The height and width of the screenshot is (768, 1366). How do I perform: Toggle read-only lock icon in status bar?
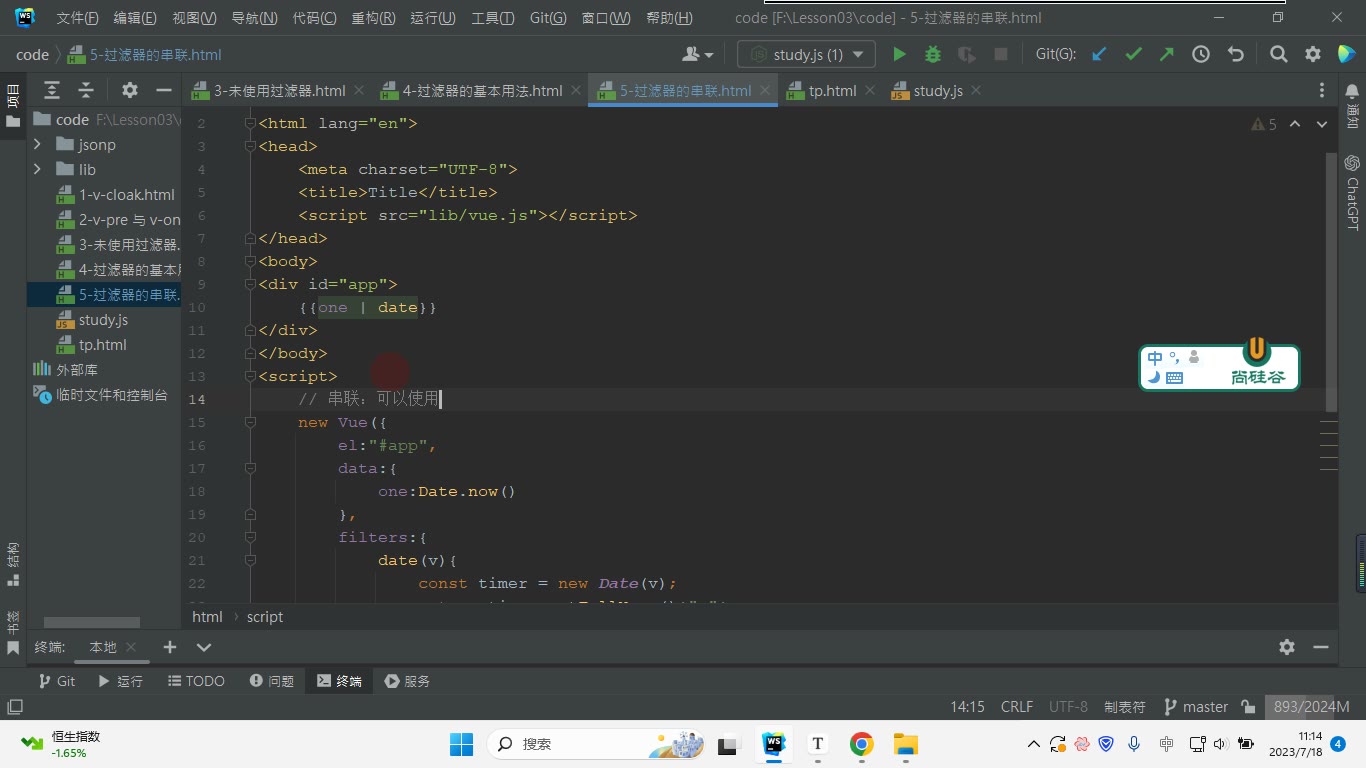point(1248,706)
